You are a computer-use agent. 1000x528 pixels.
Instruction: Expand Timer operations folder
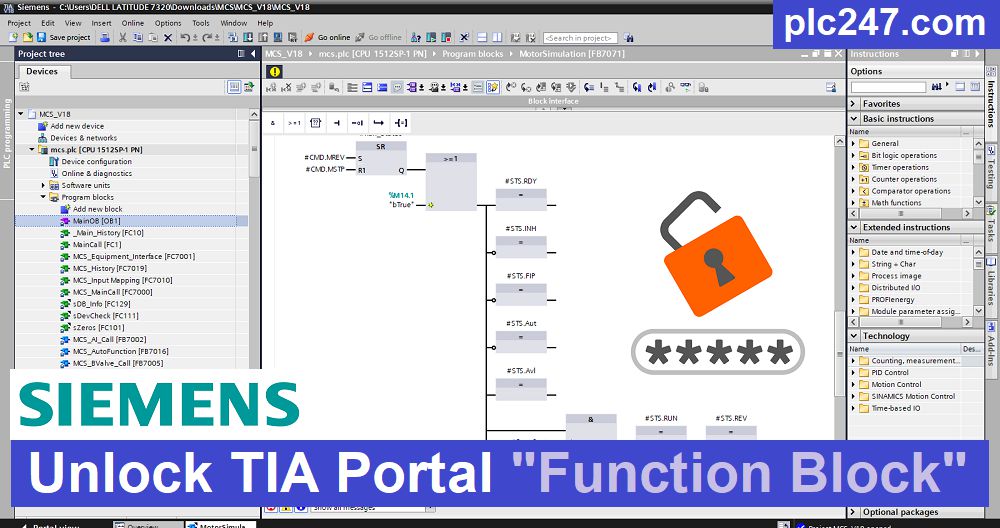pos(854,168)
